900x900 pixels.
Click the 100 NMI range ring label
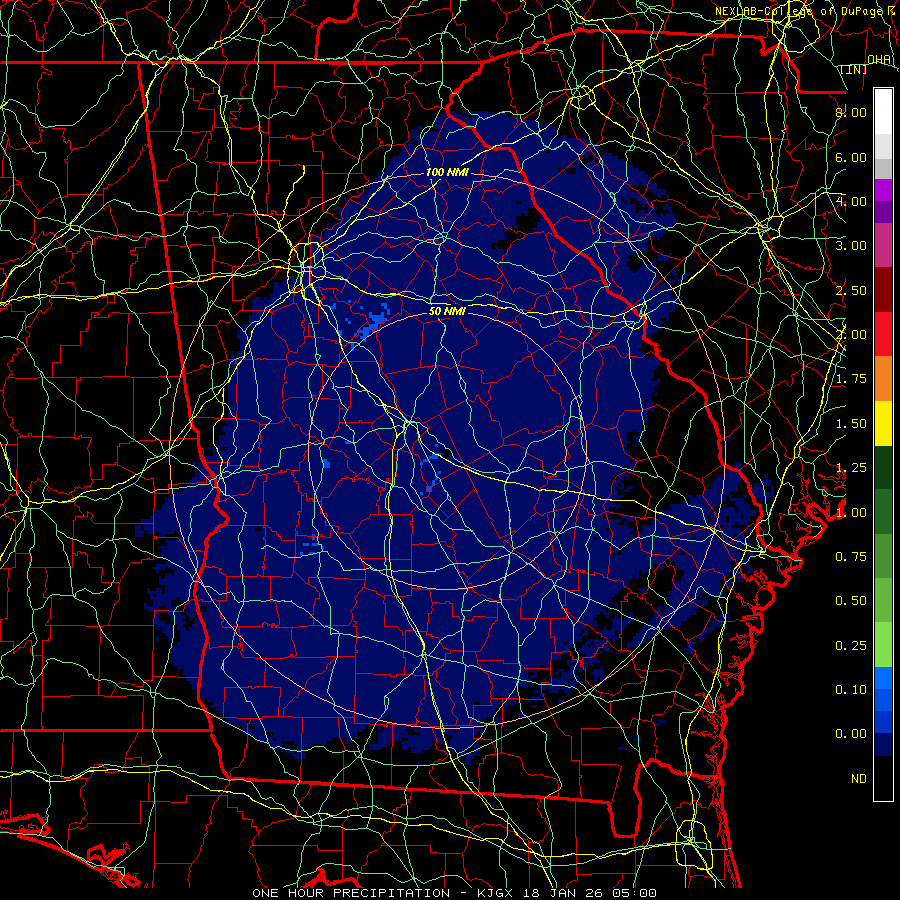pos(447,172)
